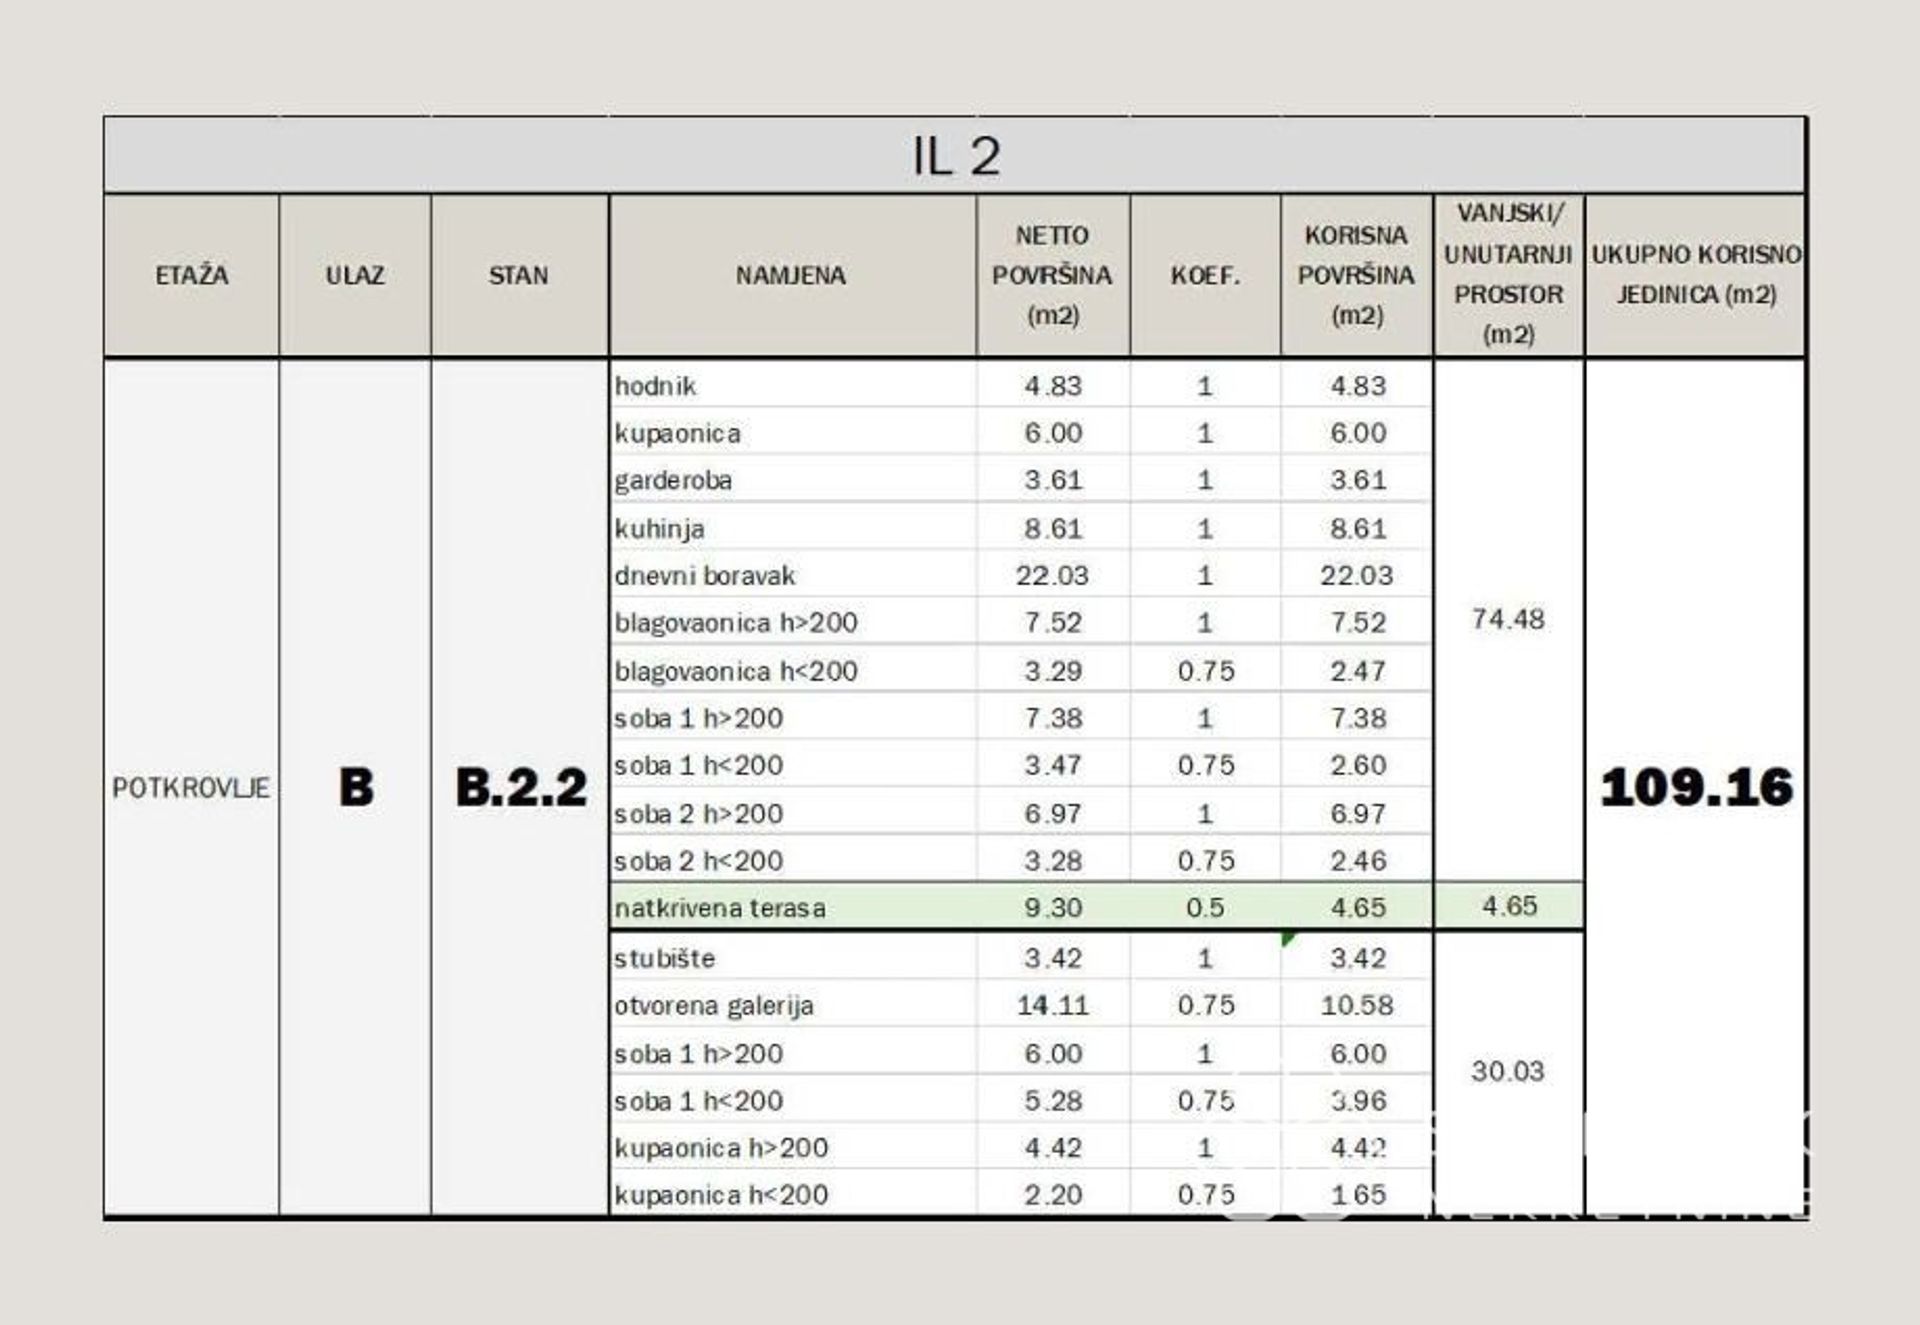This screenshot has width=1920, height=1325.
Task: Select the blagovaonica h<200 label
Action: coord(736,671)
